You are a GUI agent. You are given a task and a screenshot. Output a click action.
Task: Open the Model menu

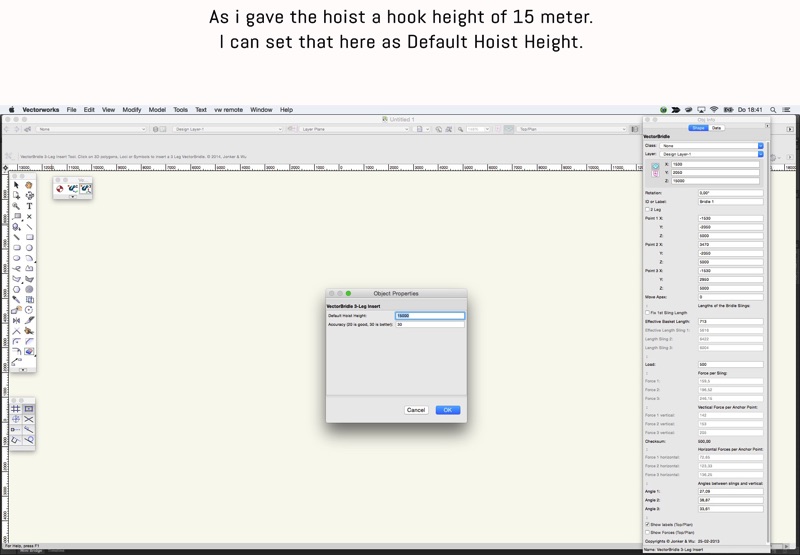[x=157, y=110]
